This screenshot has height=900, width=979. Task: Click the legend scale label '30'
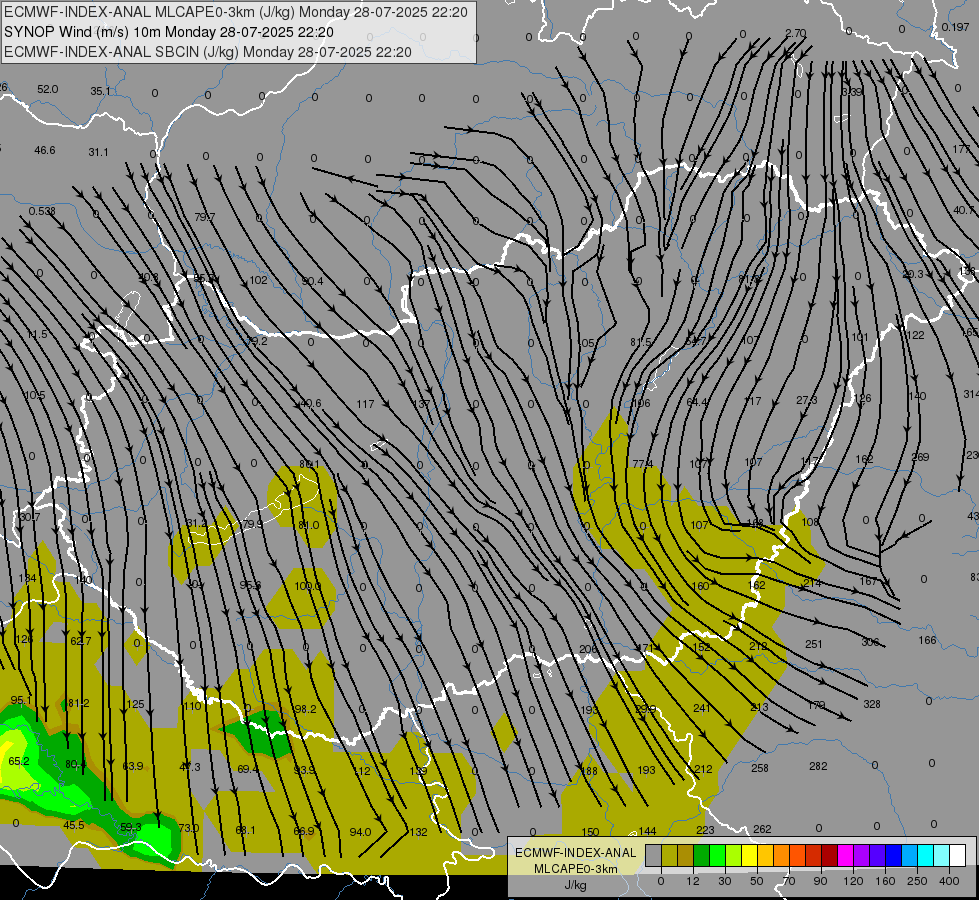[725, 881]
